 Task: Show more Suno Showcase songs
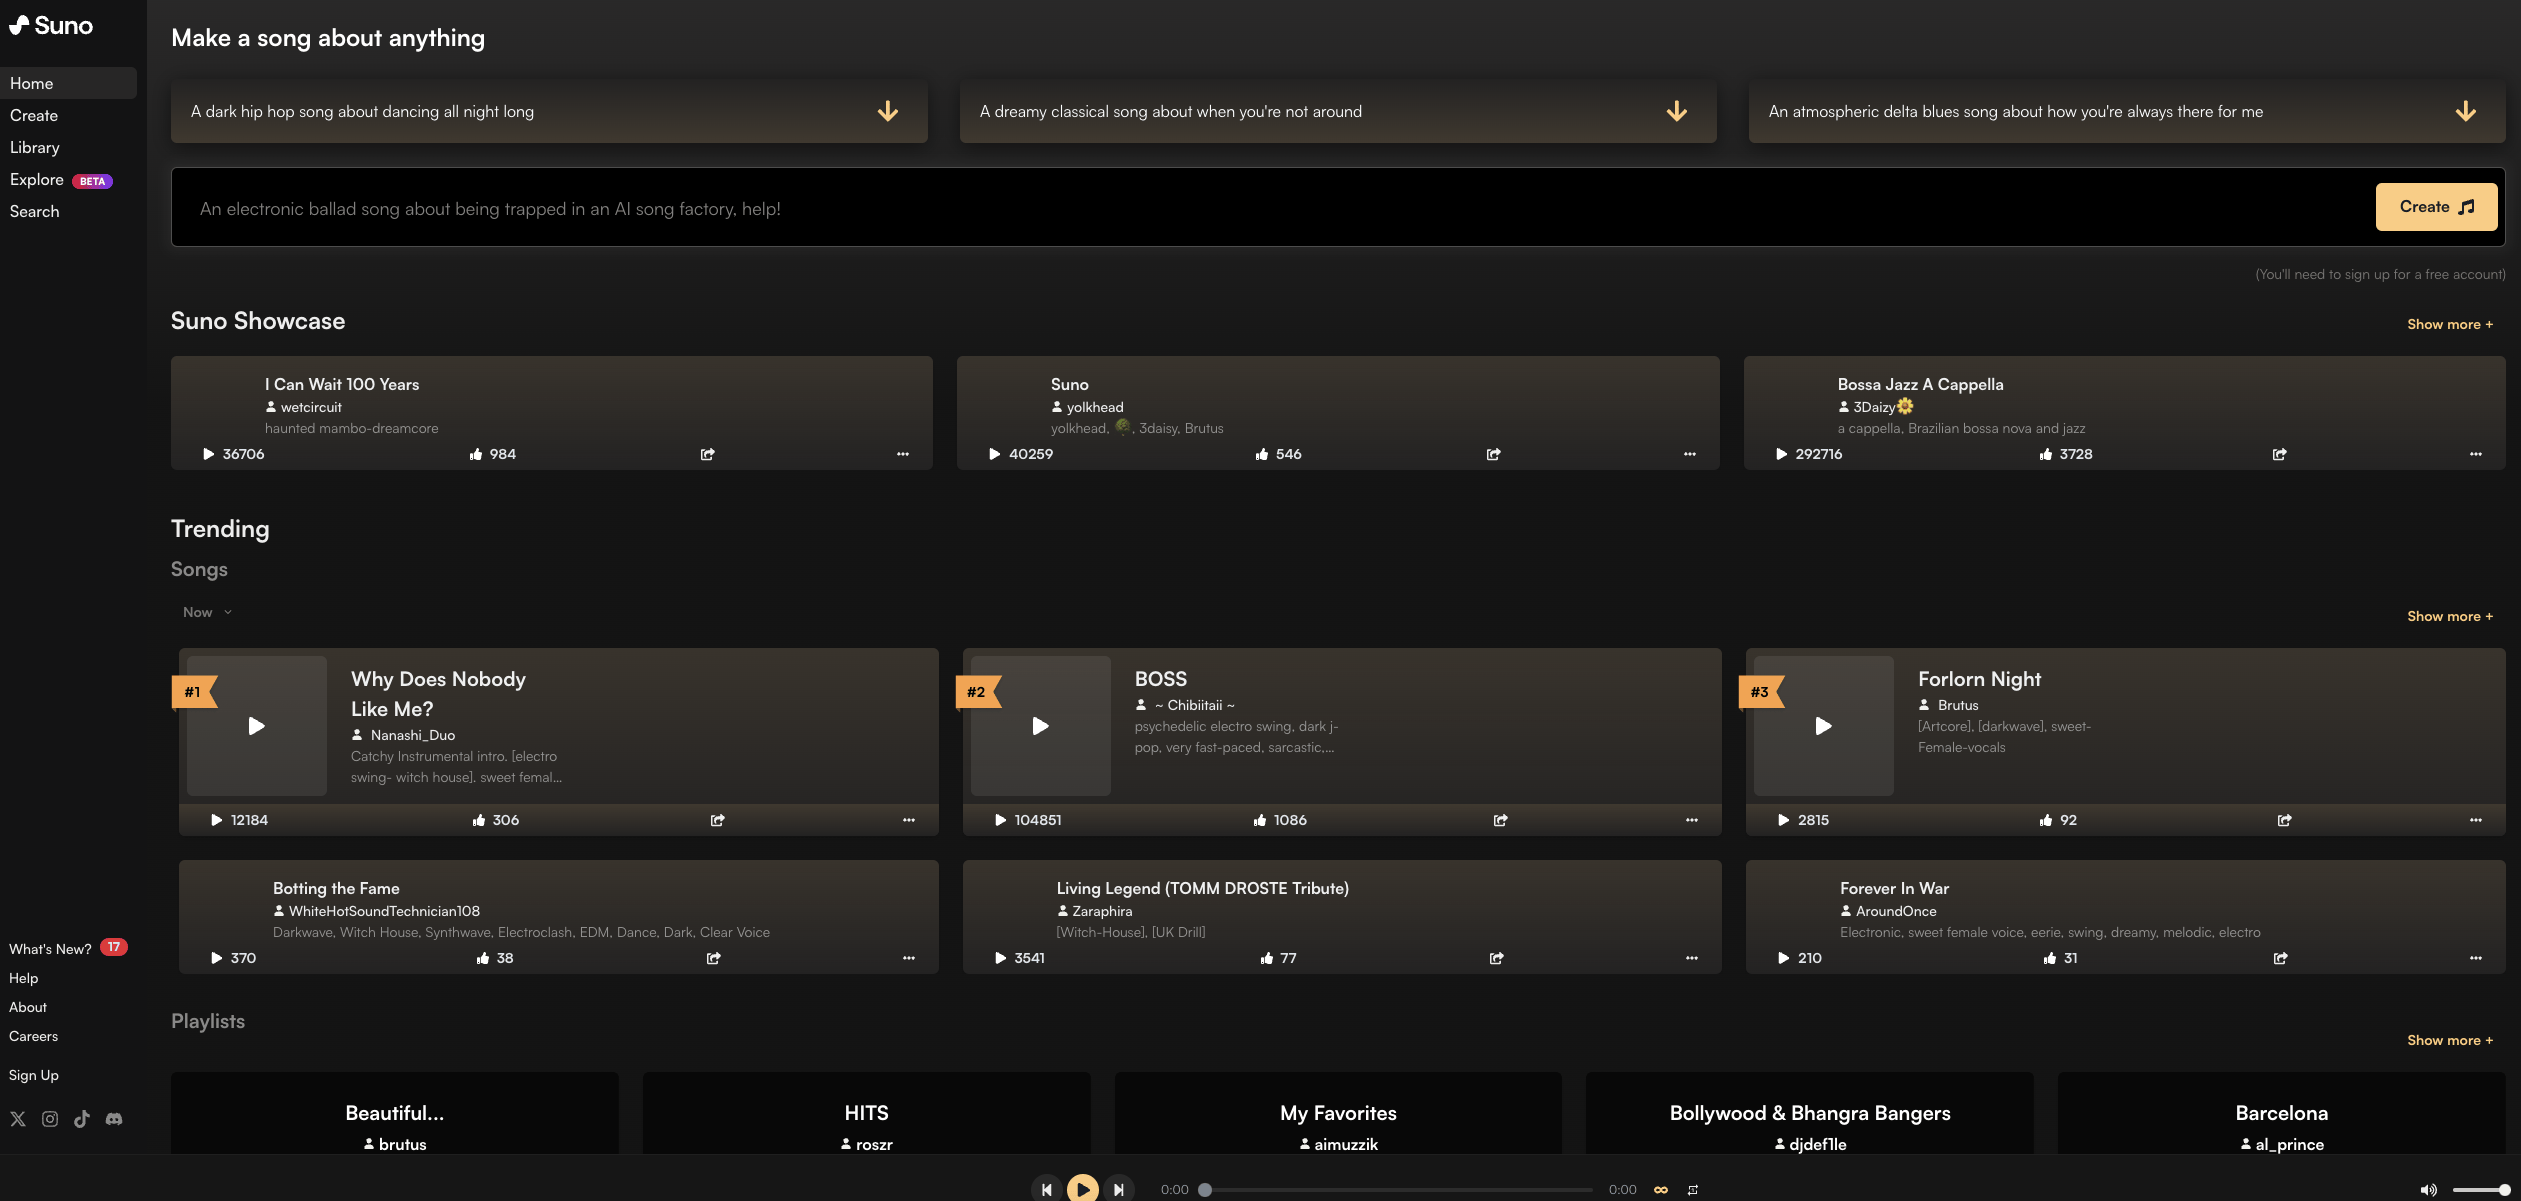point(2450,324)
